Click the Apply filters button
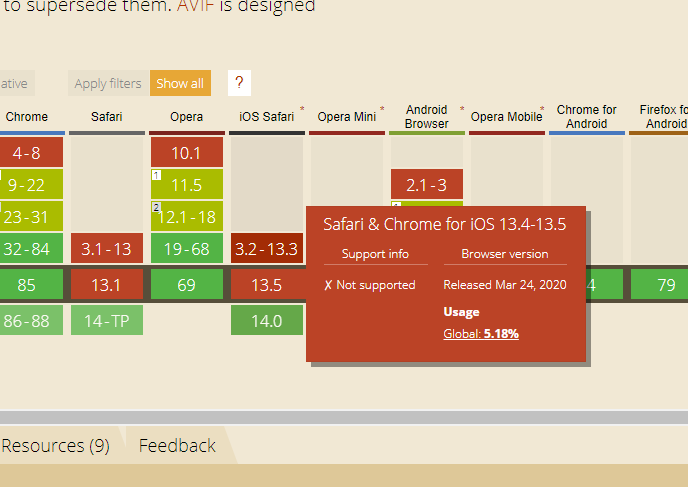688x487 pixels. click(x=108, y=83)
